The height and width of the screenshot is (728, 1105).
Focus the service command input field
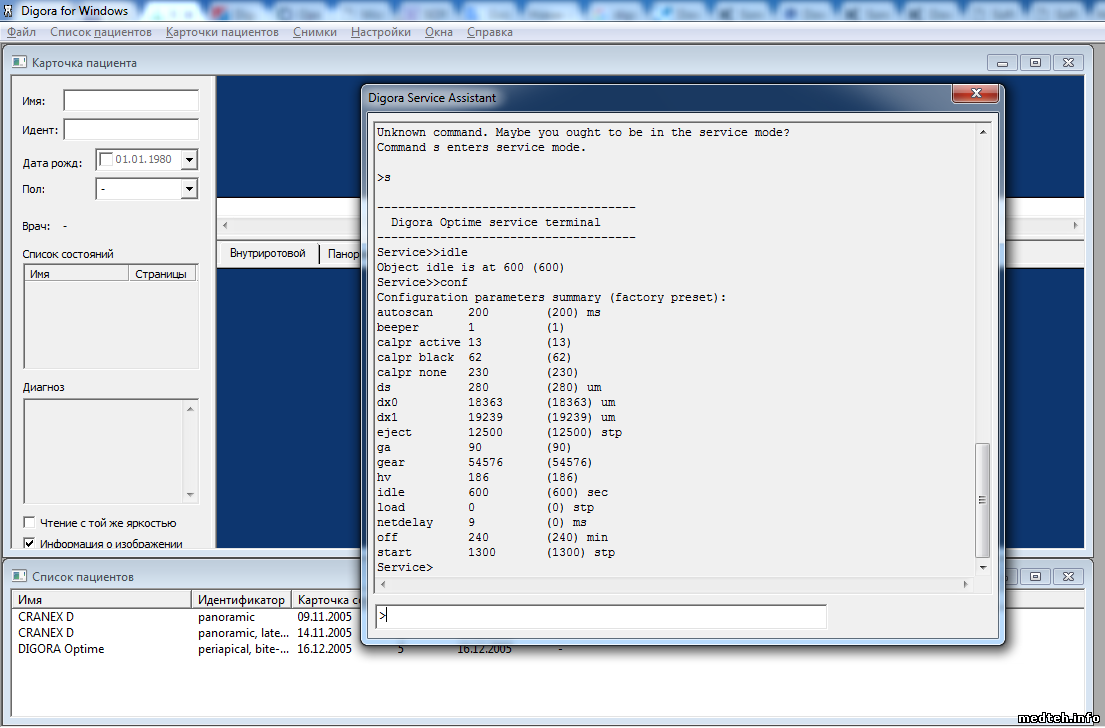click(600, 616)
